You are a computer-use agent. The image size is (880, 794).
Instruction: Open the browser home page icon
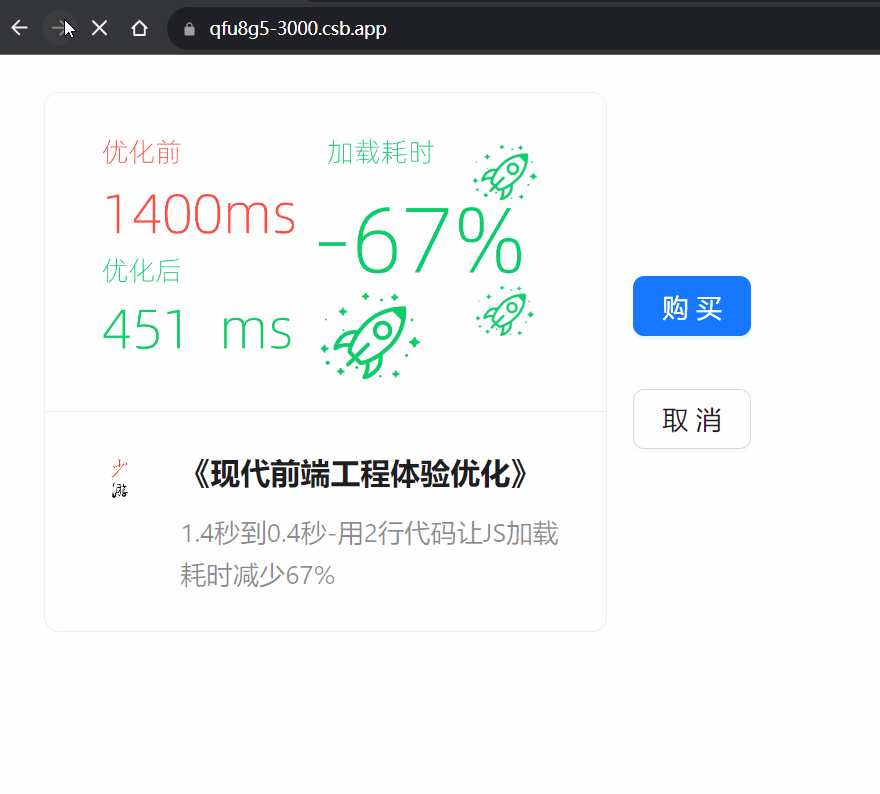pos(139,28)
